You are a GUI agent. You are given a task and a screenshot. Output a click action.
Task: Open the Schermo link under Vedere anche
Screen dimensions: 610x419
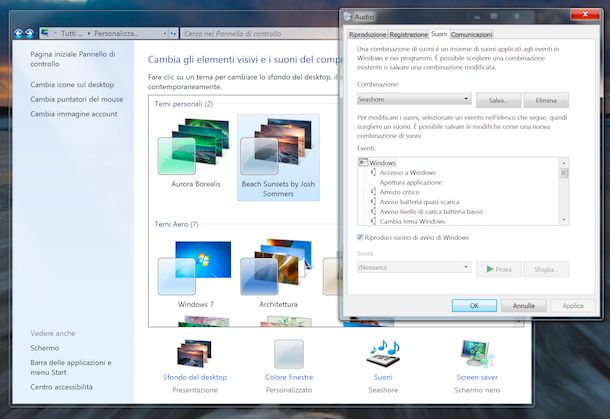click(x=45, y=348)
